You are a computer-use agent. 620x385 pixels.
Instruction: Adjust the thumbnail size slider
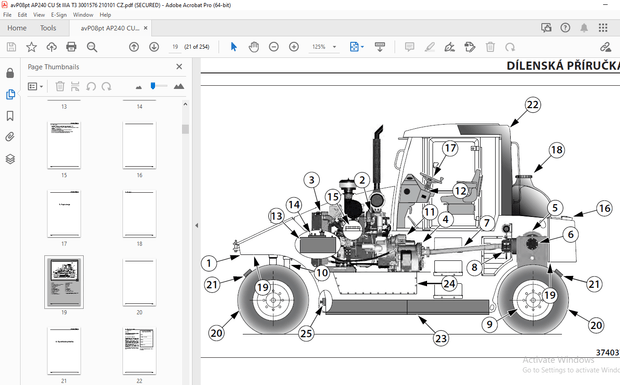coord(153,86)
